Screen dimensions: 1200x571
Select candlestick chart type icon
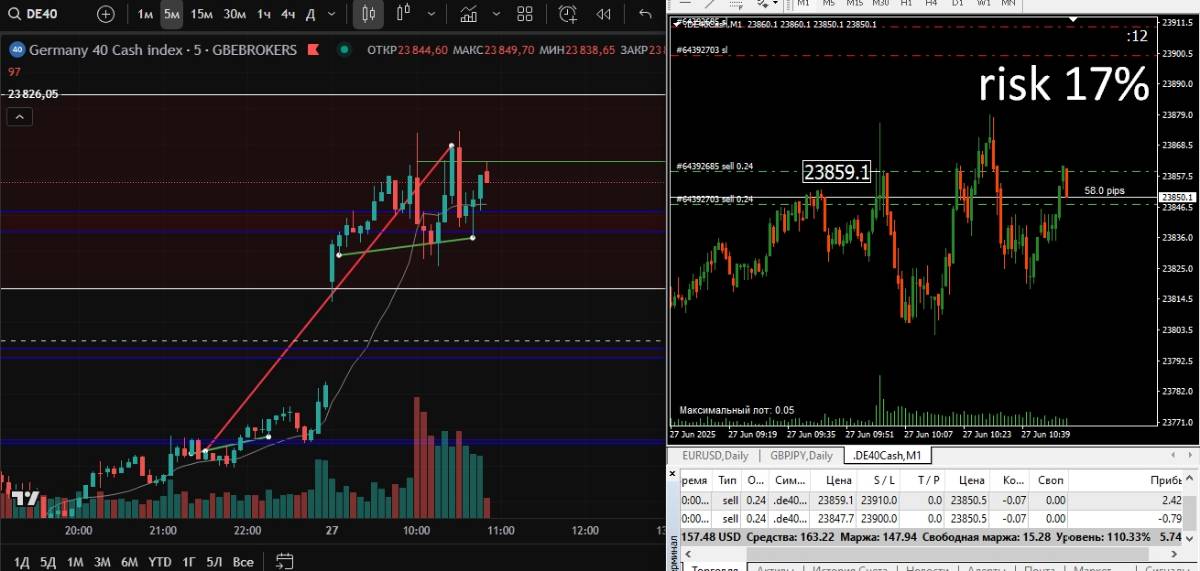(x=368, y=14)
